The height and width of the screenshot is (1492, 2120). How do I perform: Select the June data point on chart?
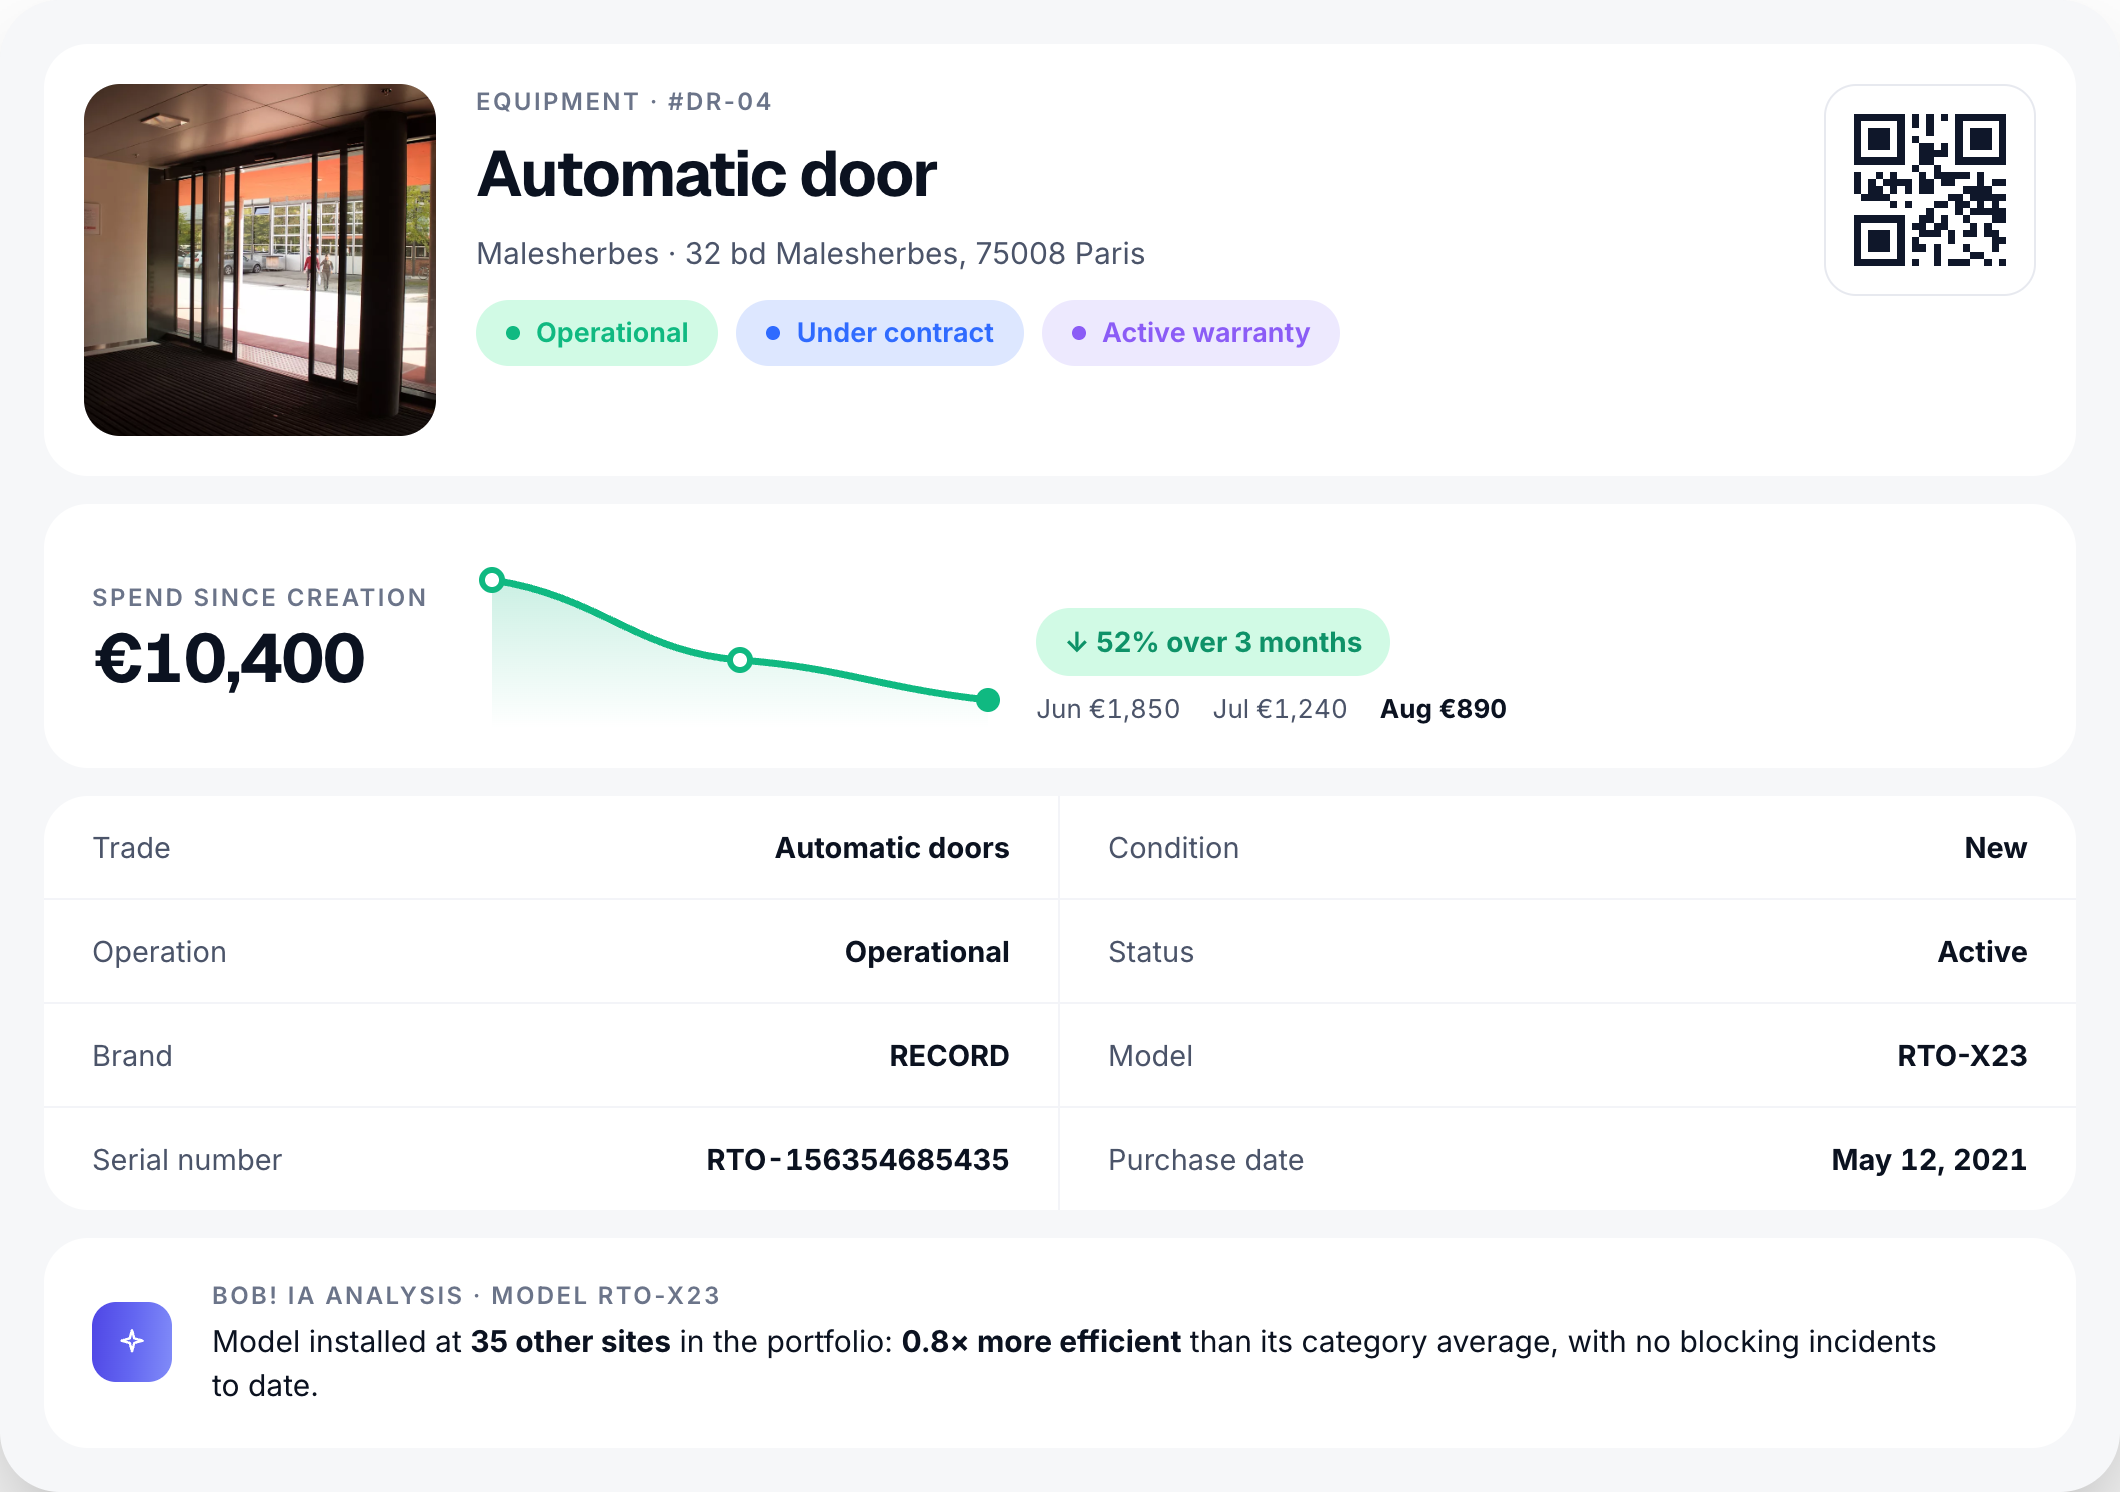(491, 580)
